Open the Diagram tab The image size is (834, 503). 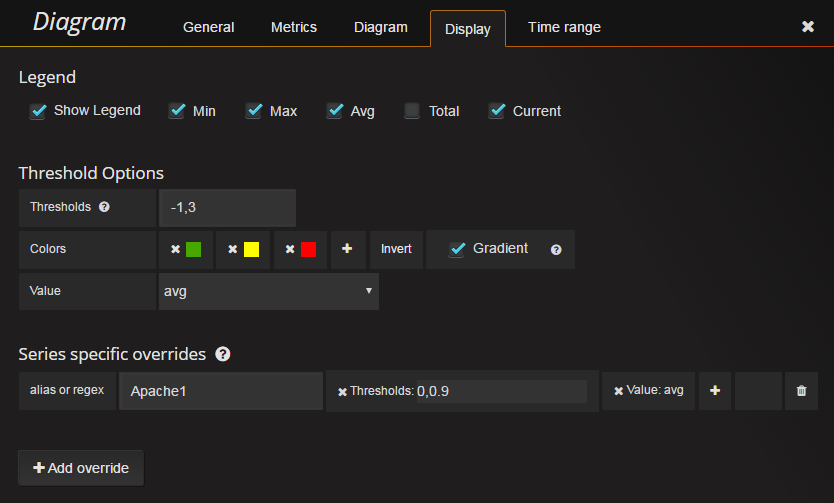[x=381, y=27]
